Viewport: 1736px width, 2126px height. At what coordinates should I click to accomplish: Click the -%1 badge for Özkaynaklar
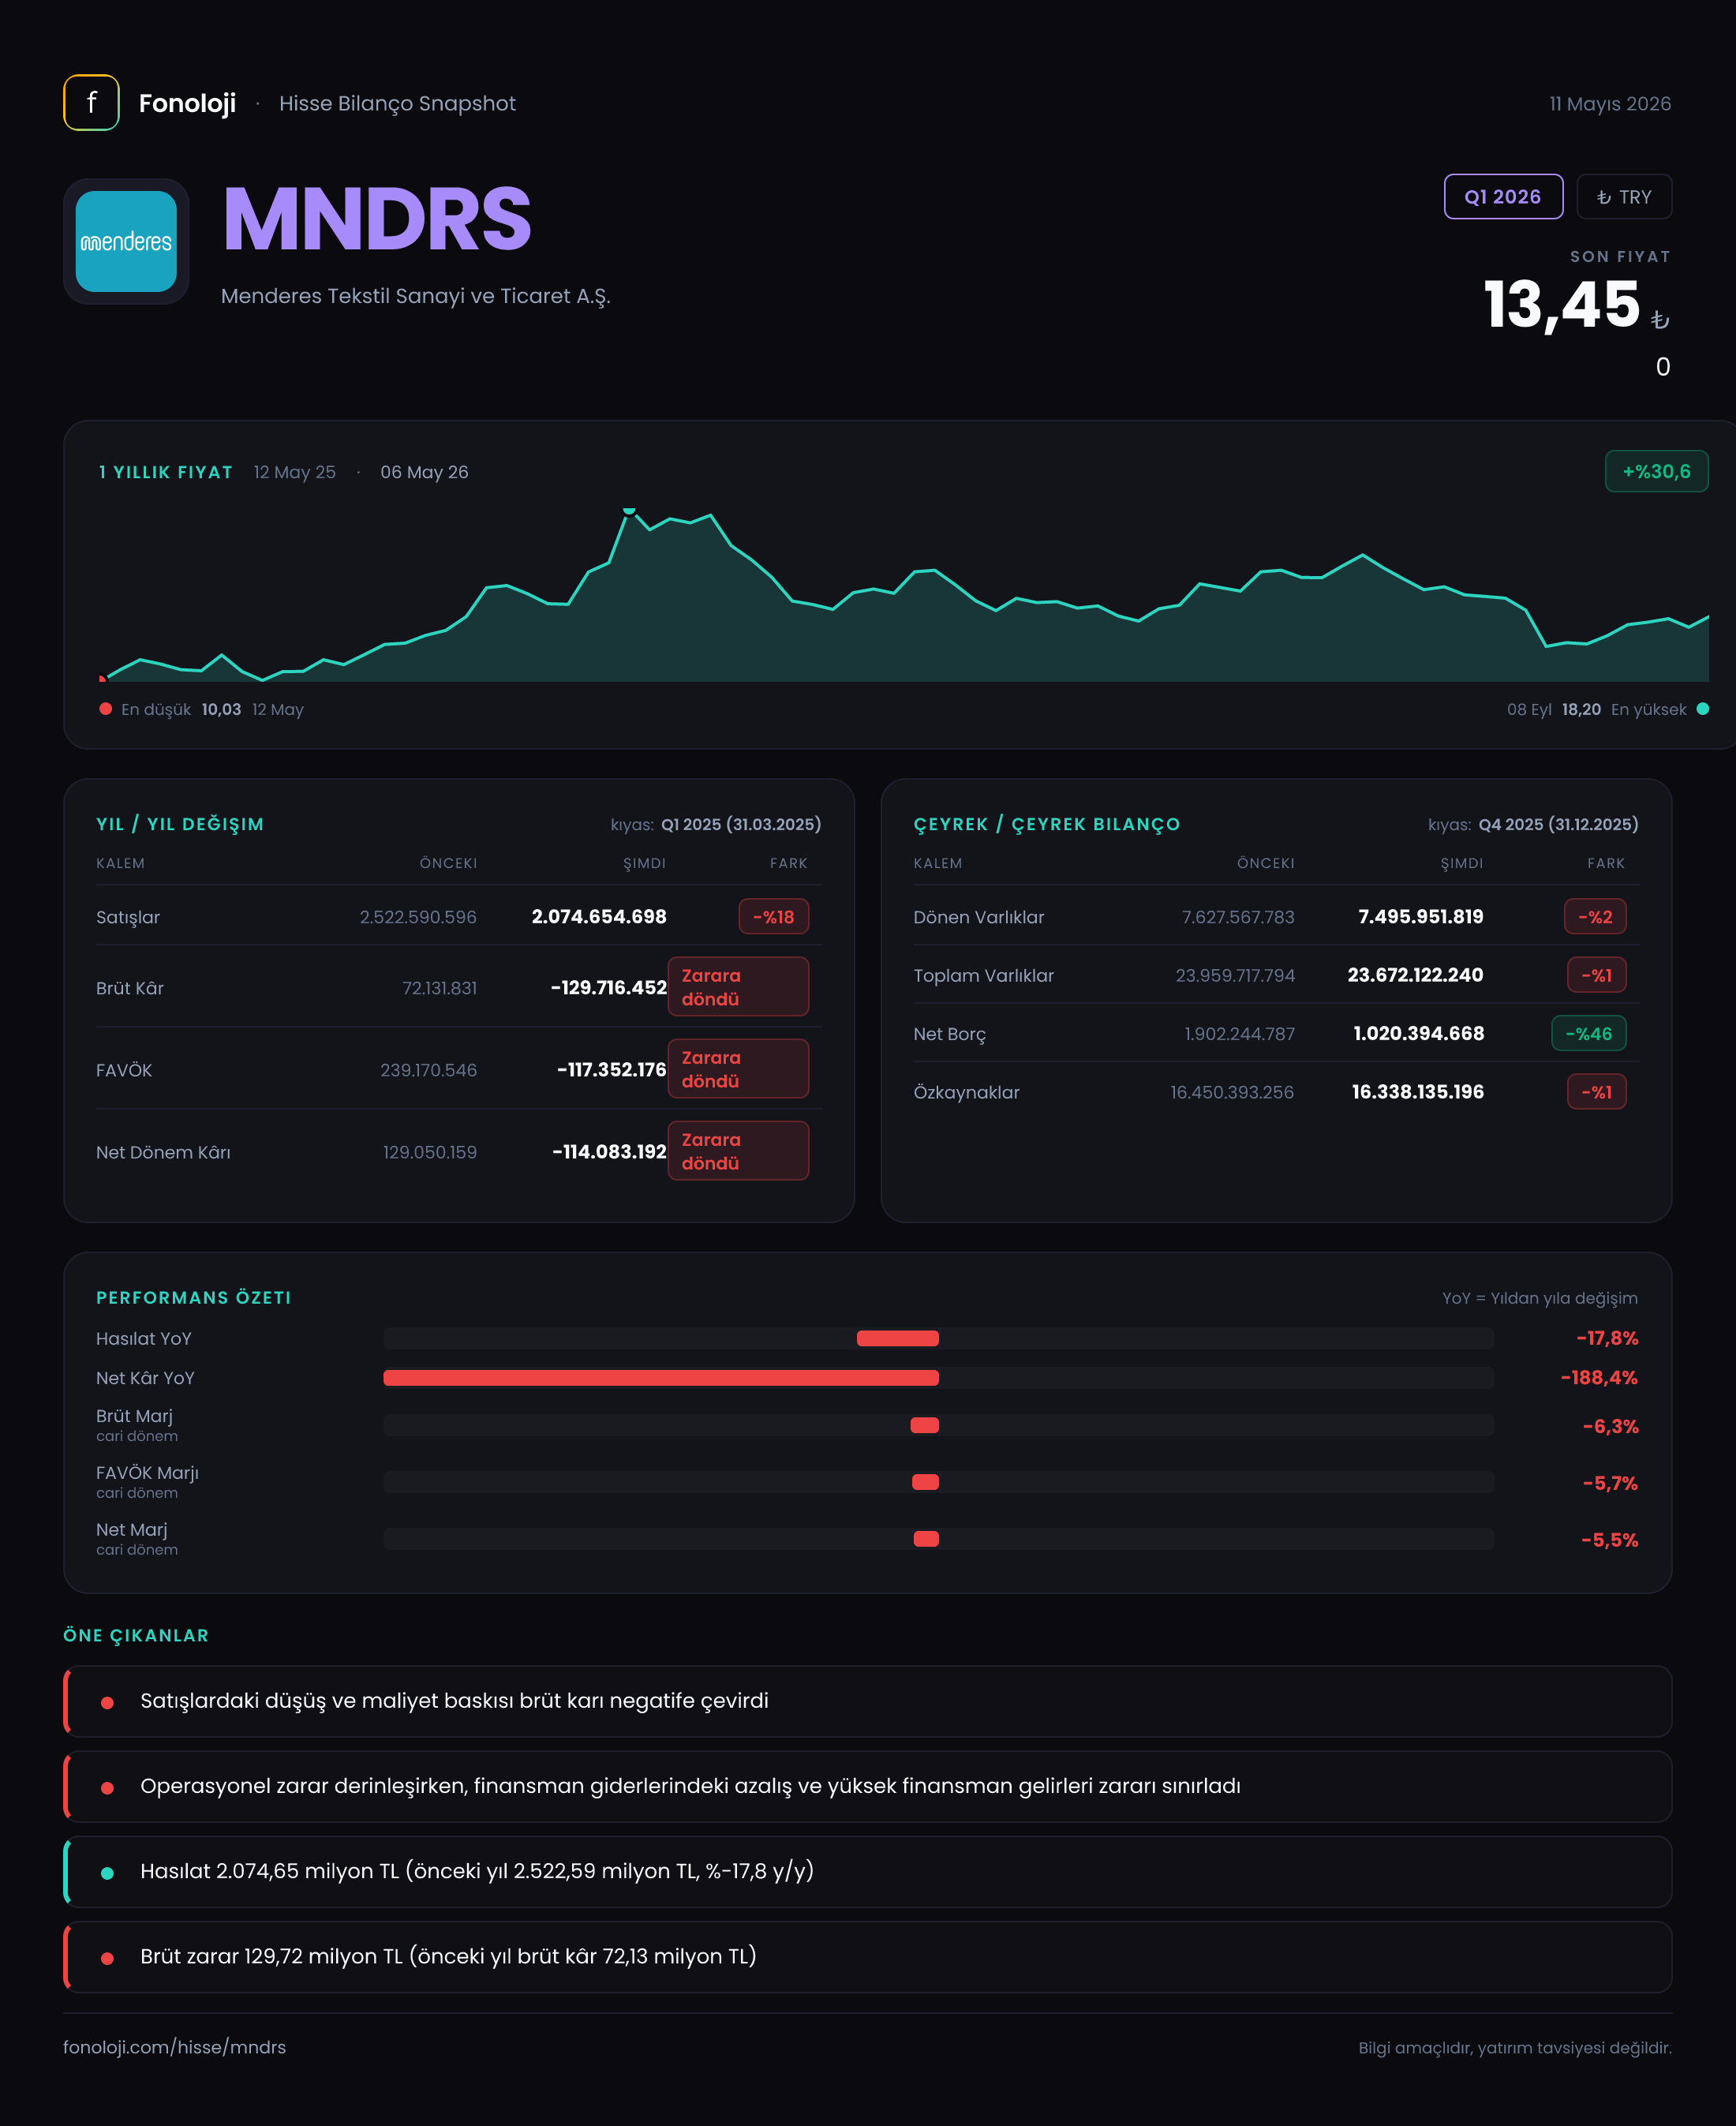coord(1597,1092)
